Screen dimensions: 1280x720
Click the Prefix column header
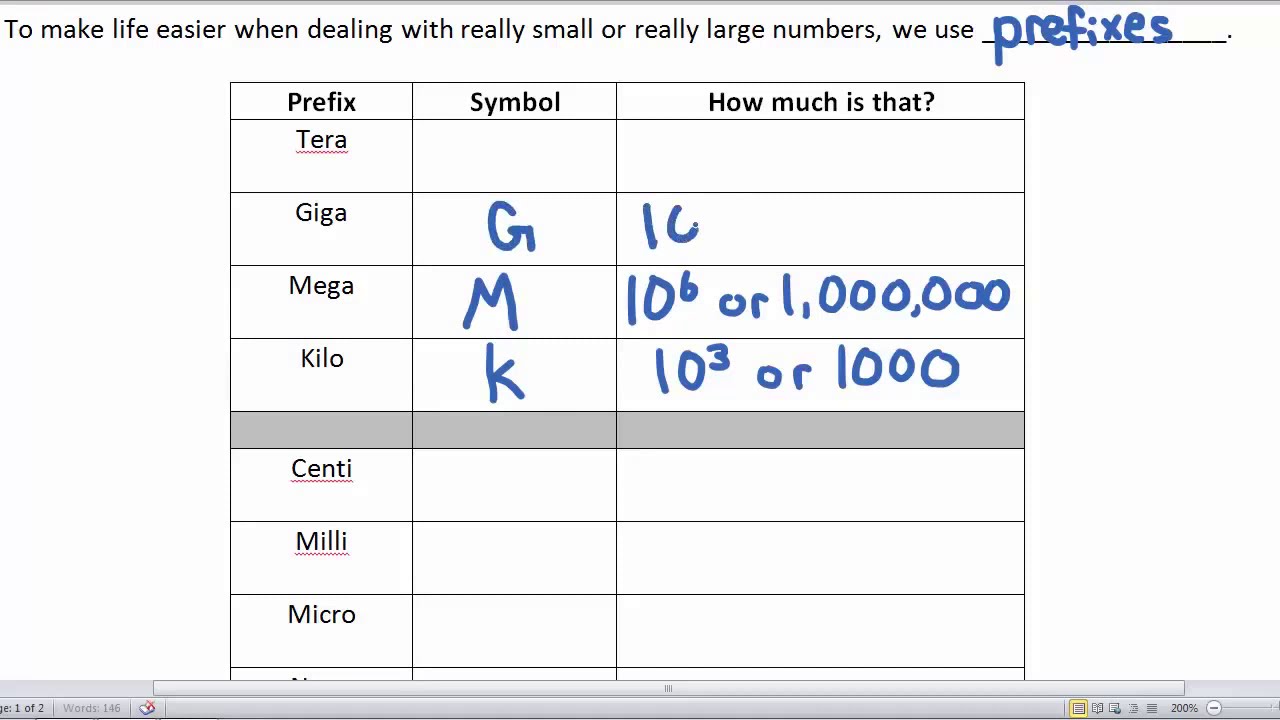tap(321, 102)
